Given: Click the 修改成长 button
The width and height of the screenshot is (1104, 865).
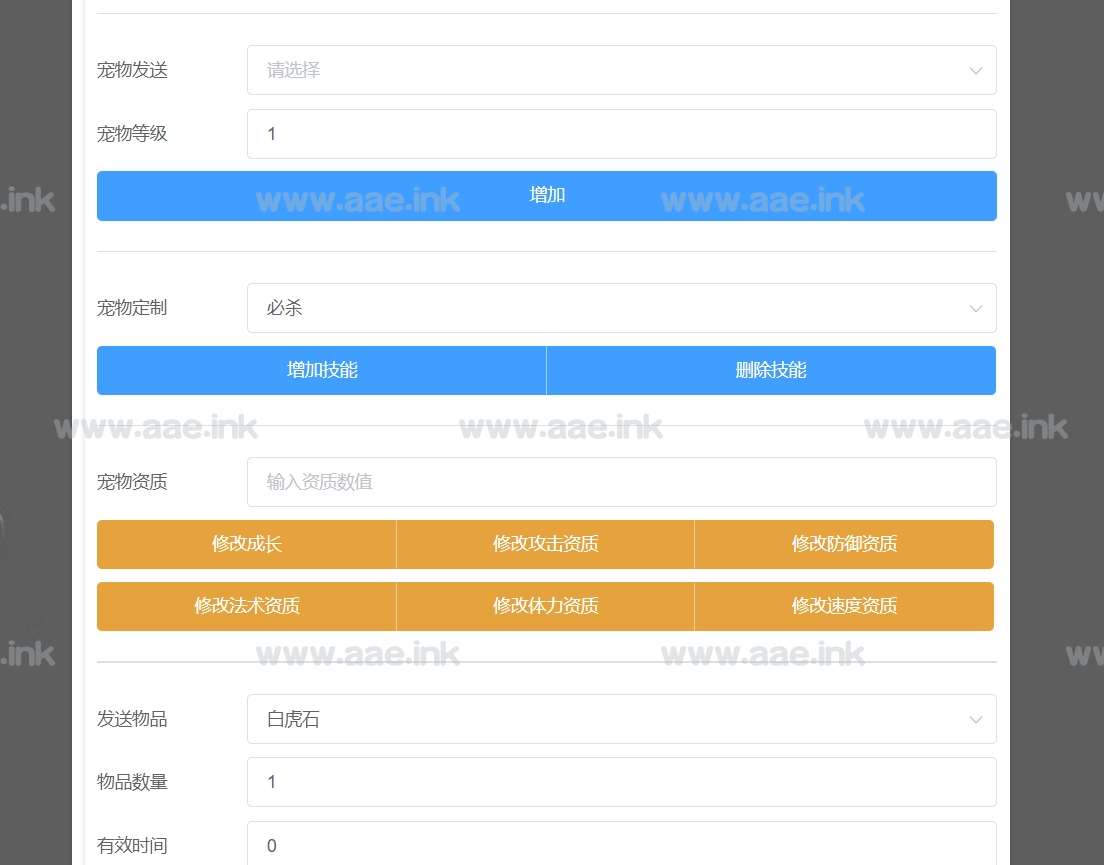Looking at the screenshot, I should point(247,544).
